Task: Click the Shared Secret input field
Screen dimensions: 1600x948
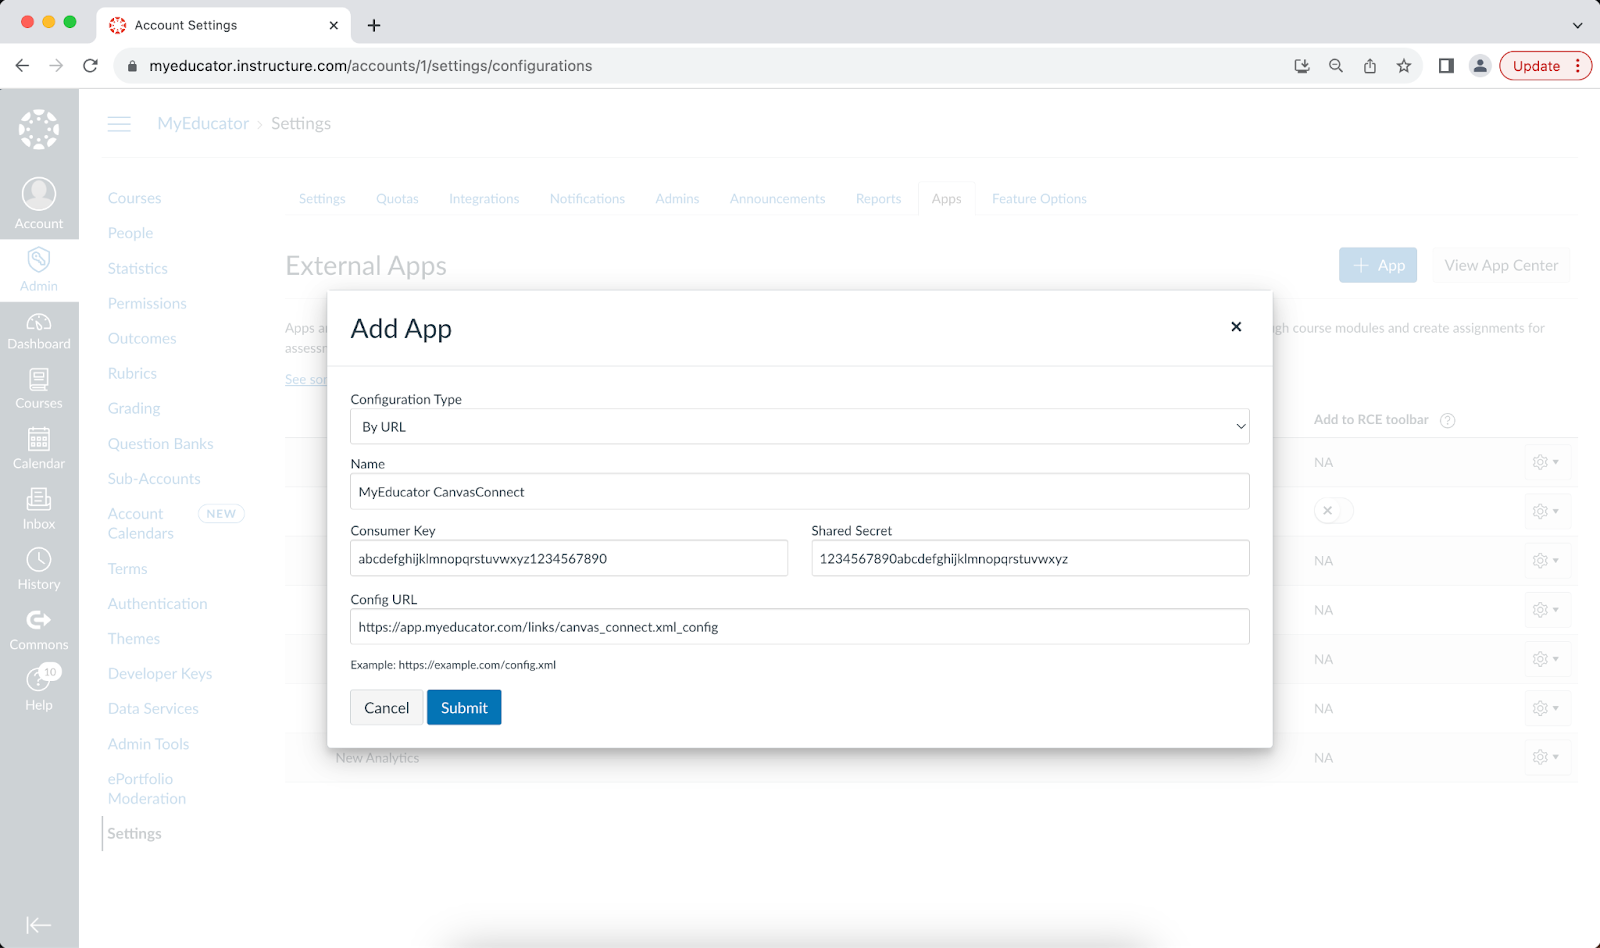Action: (1030, 558)
